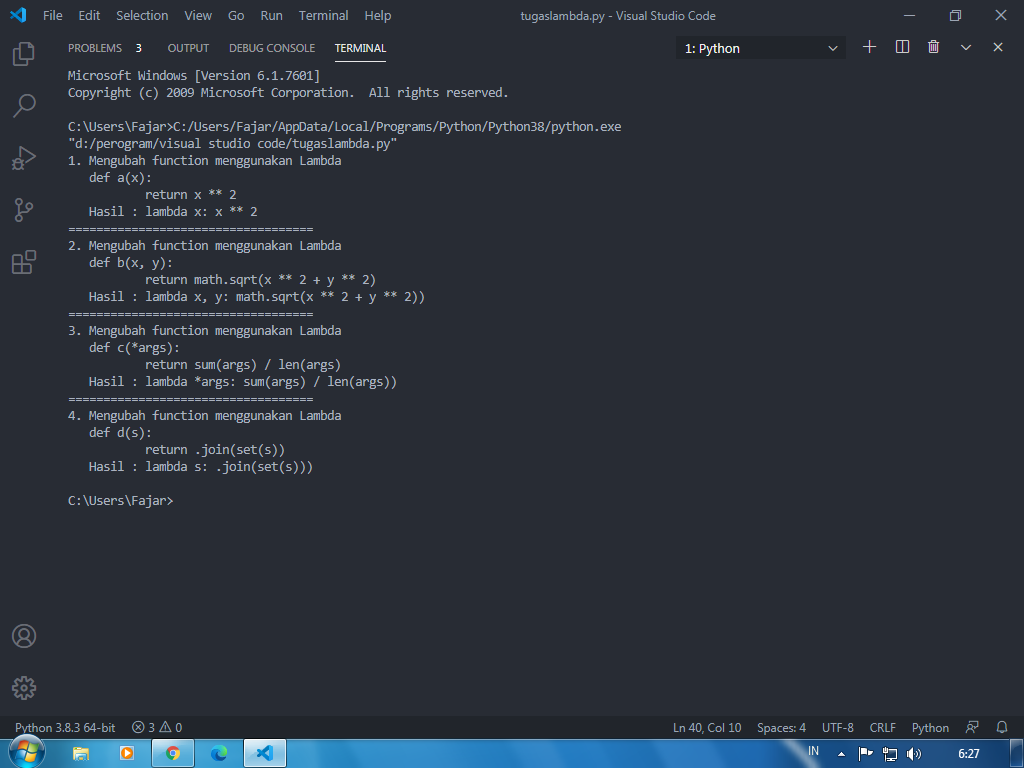Click the feedback icon in status bar
The height and width of the screenshot is (768, 1024).
coord(972,727)
